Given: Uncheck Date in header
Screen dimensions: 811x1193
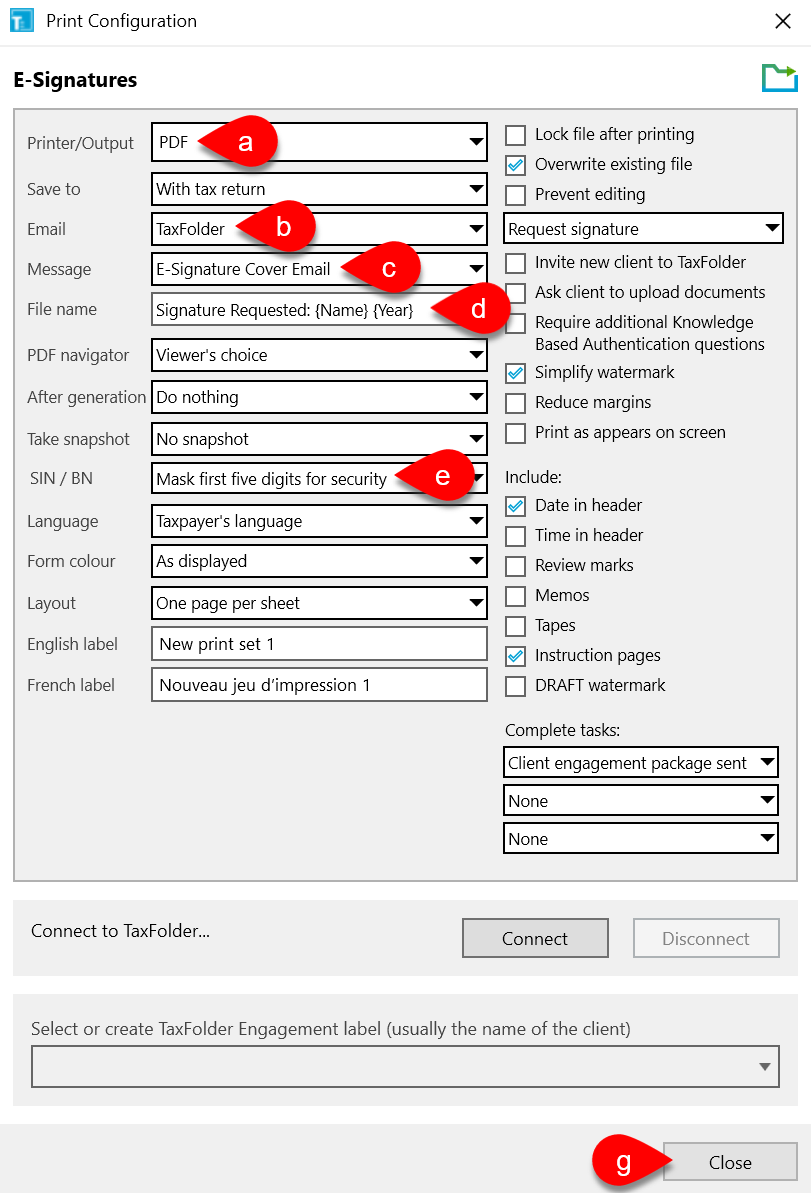Looking at the screenshot, I should tap(516, 506).
